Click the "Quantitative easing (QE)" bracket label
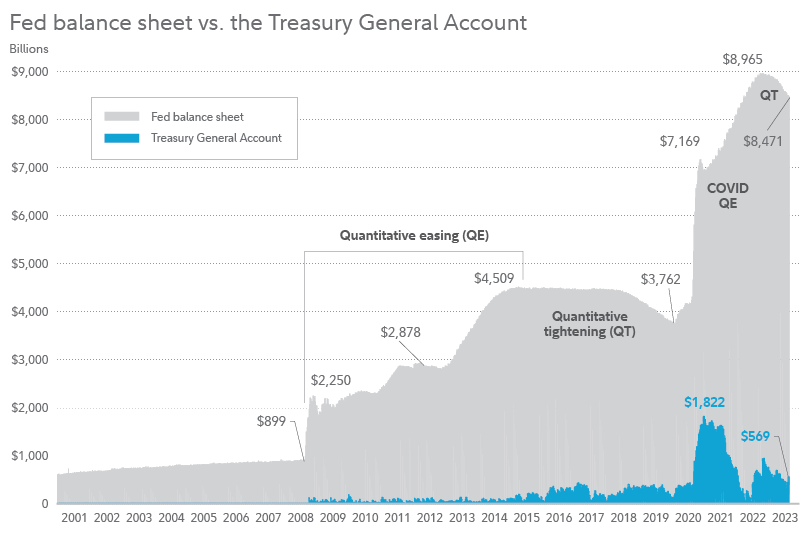The width and height of the screenshot is (800, 540). pyautogui.click(x=413, y=236)
